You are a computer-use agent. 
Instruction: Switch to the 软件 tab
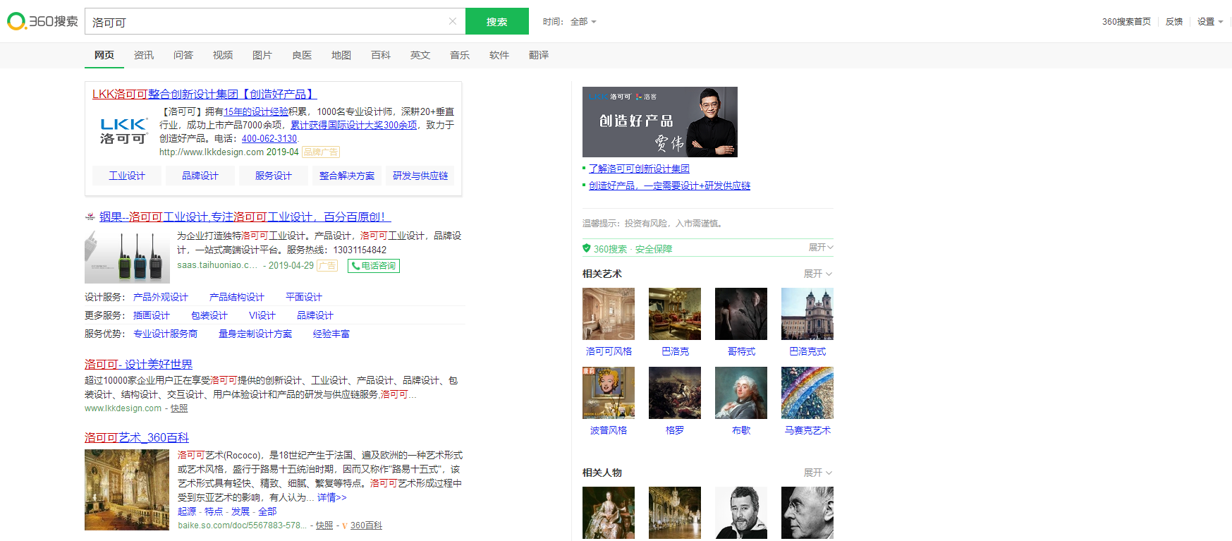point(499,55)
